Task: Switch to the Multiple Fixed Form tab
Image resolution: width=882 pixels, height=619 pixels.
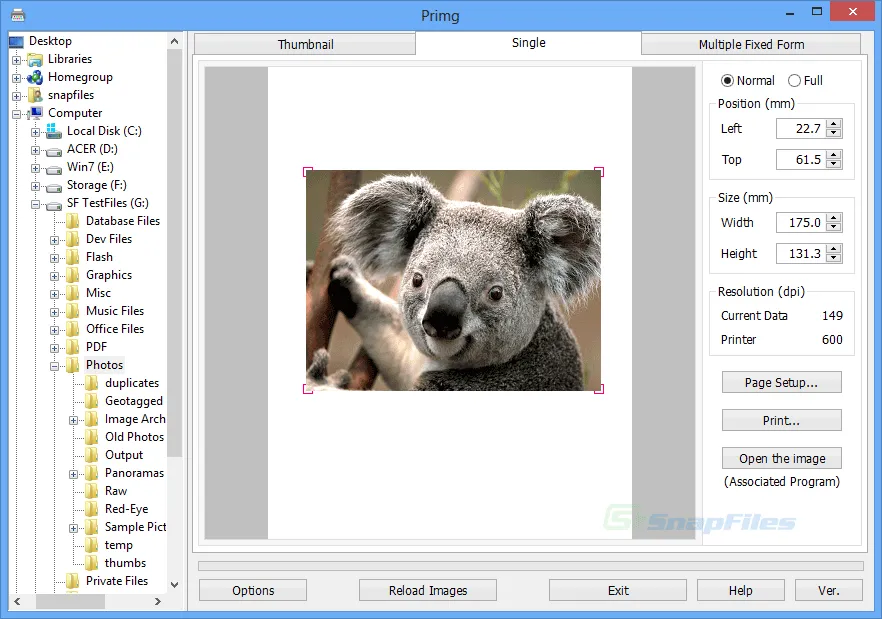Action: coord(751,44)
